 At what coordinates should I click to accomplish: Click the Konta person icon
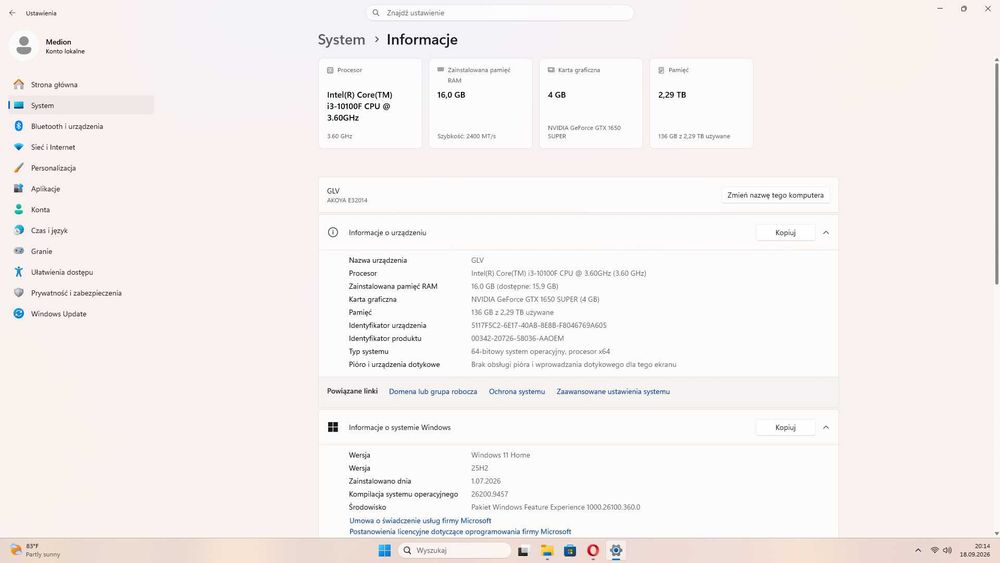pyautogui.click(x=18, y=209)
